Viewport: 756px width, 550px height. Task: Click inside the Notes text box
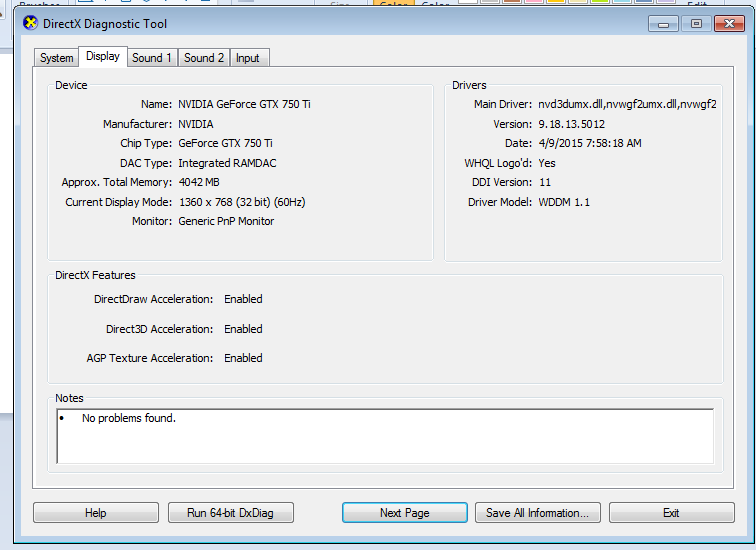385,436
